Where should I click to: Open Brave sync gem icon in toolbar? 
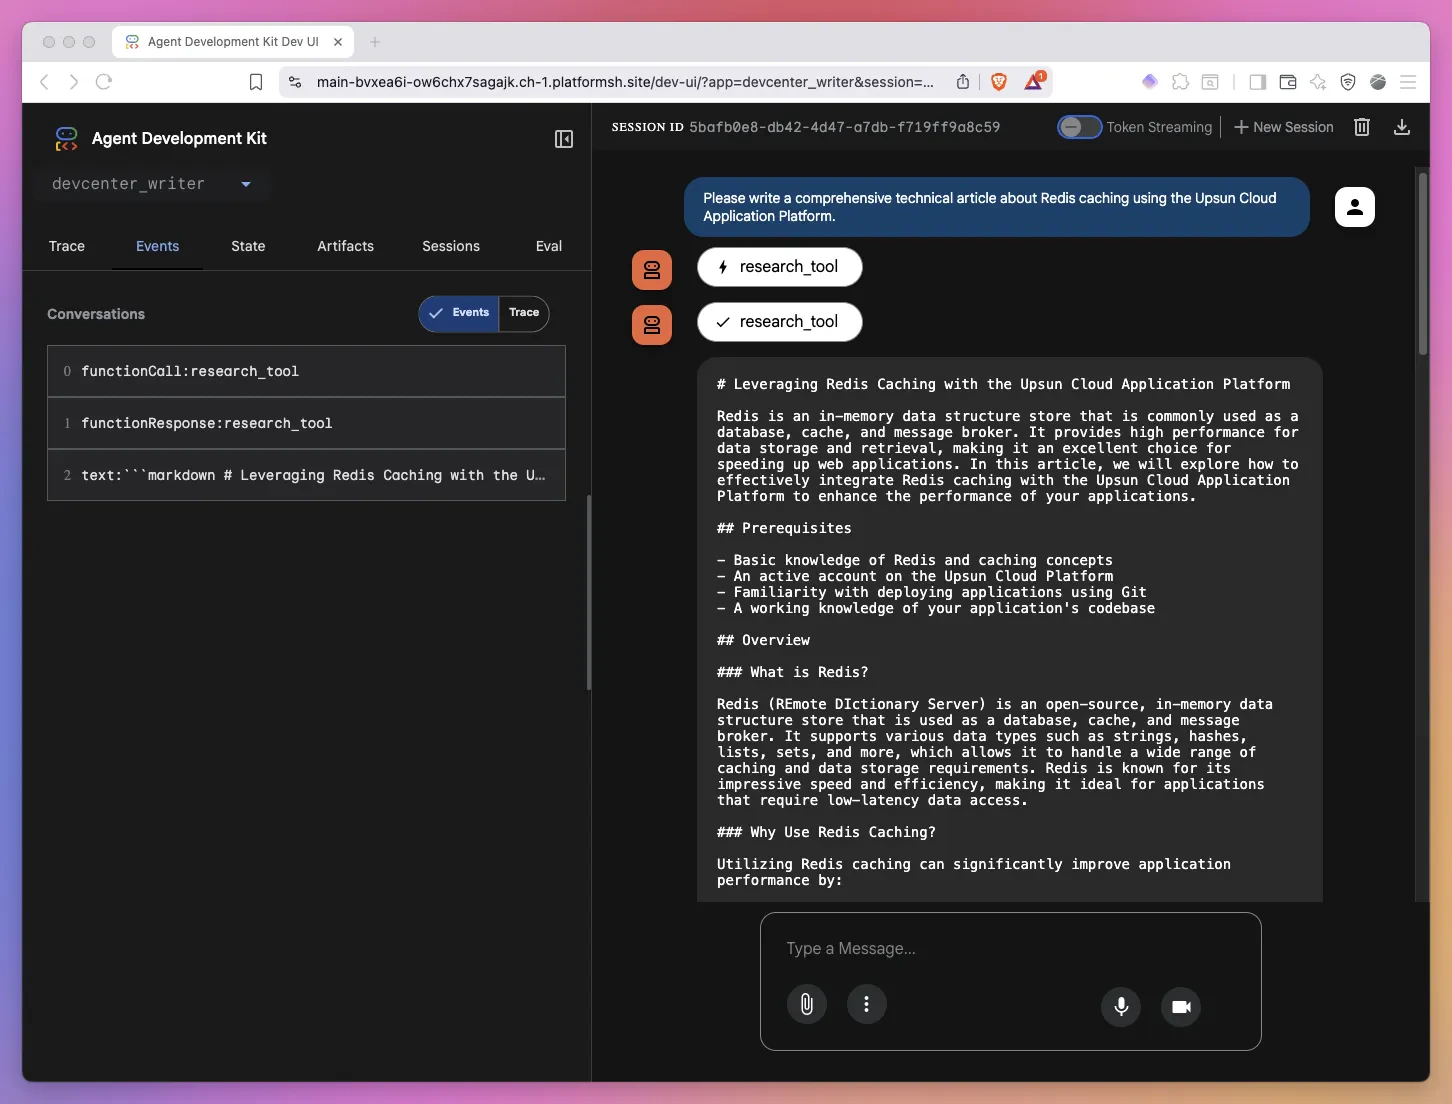(1150, 82)
